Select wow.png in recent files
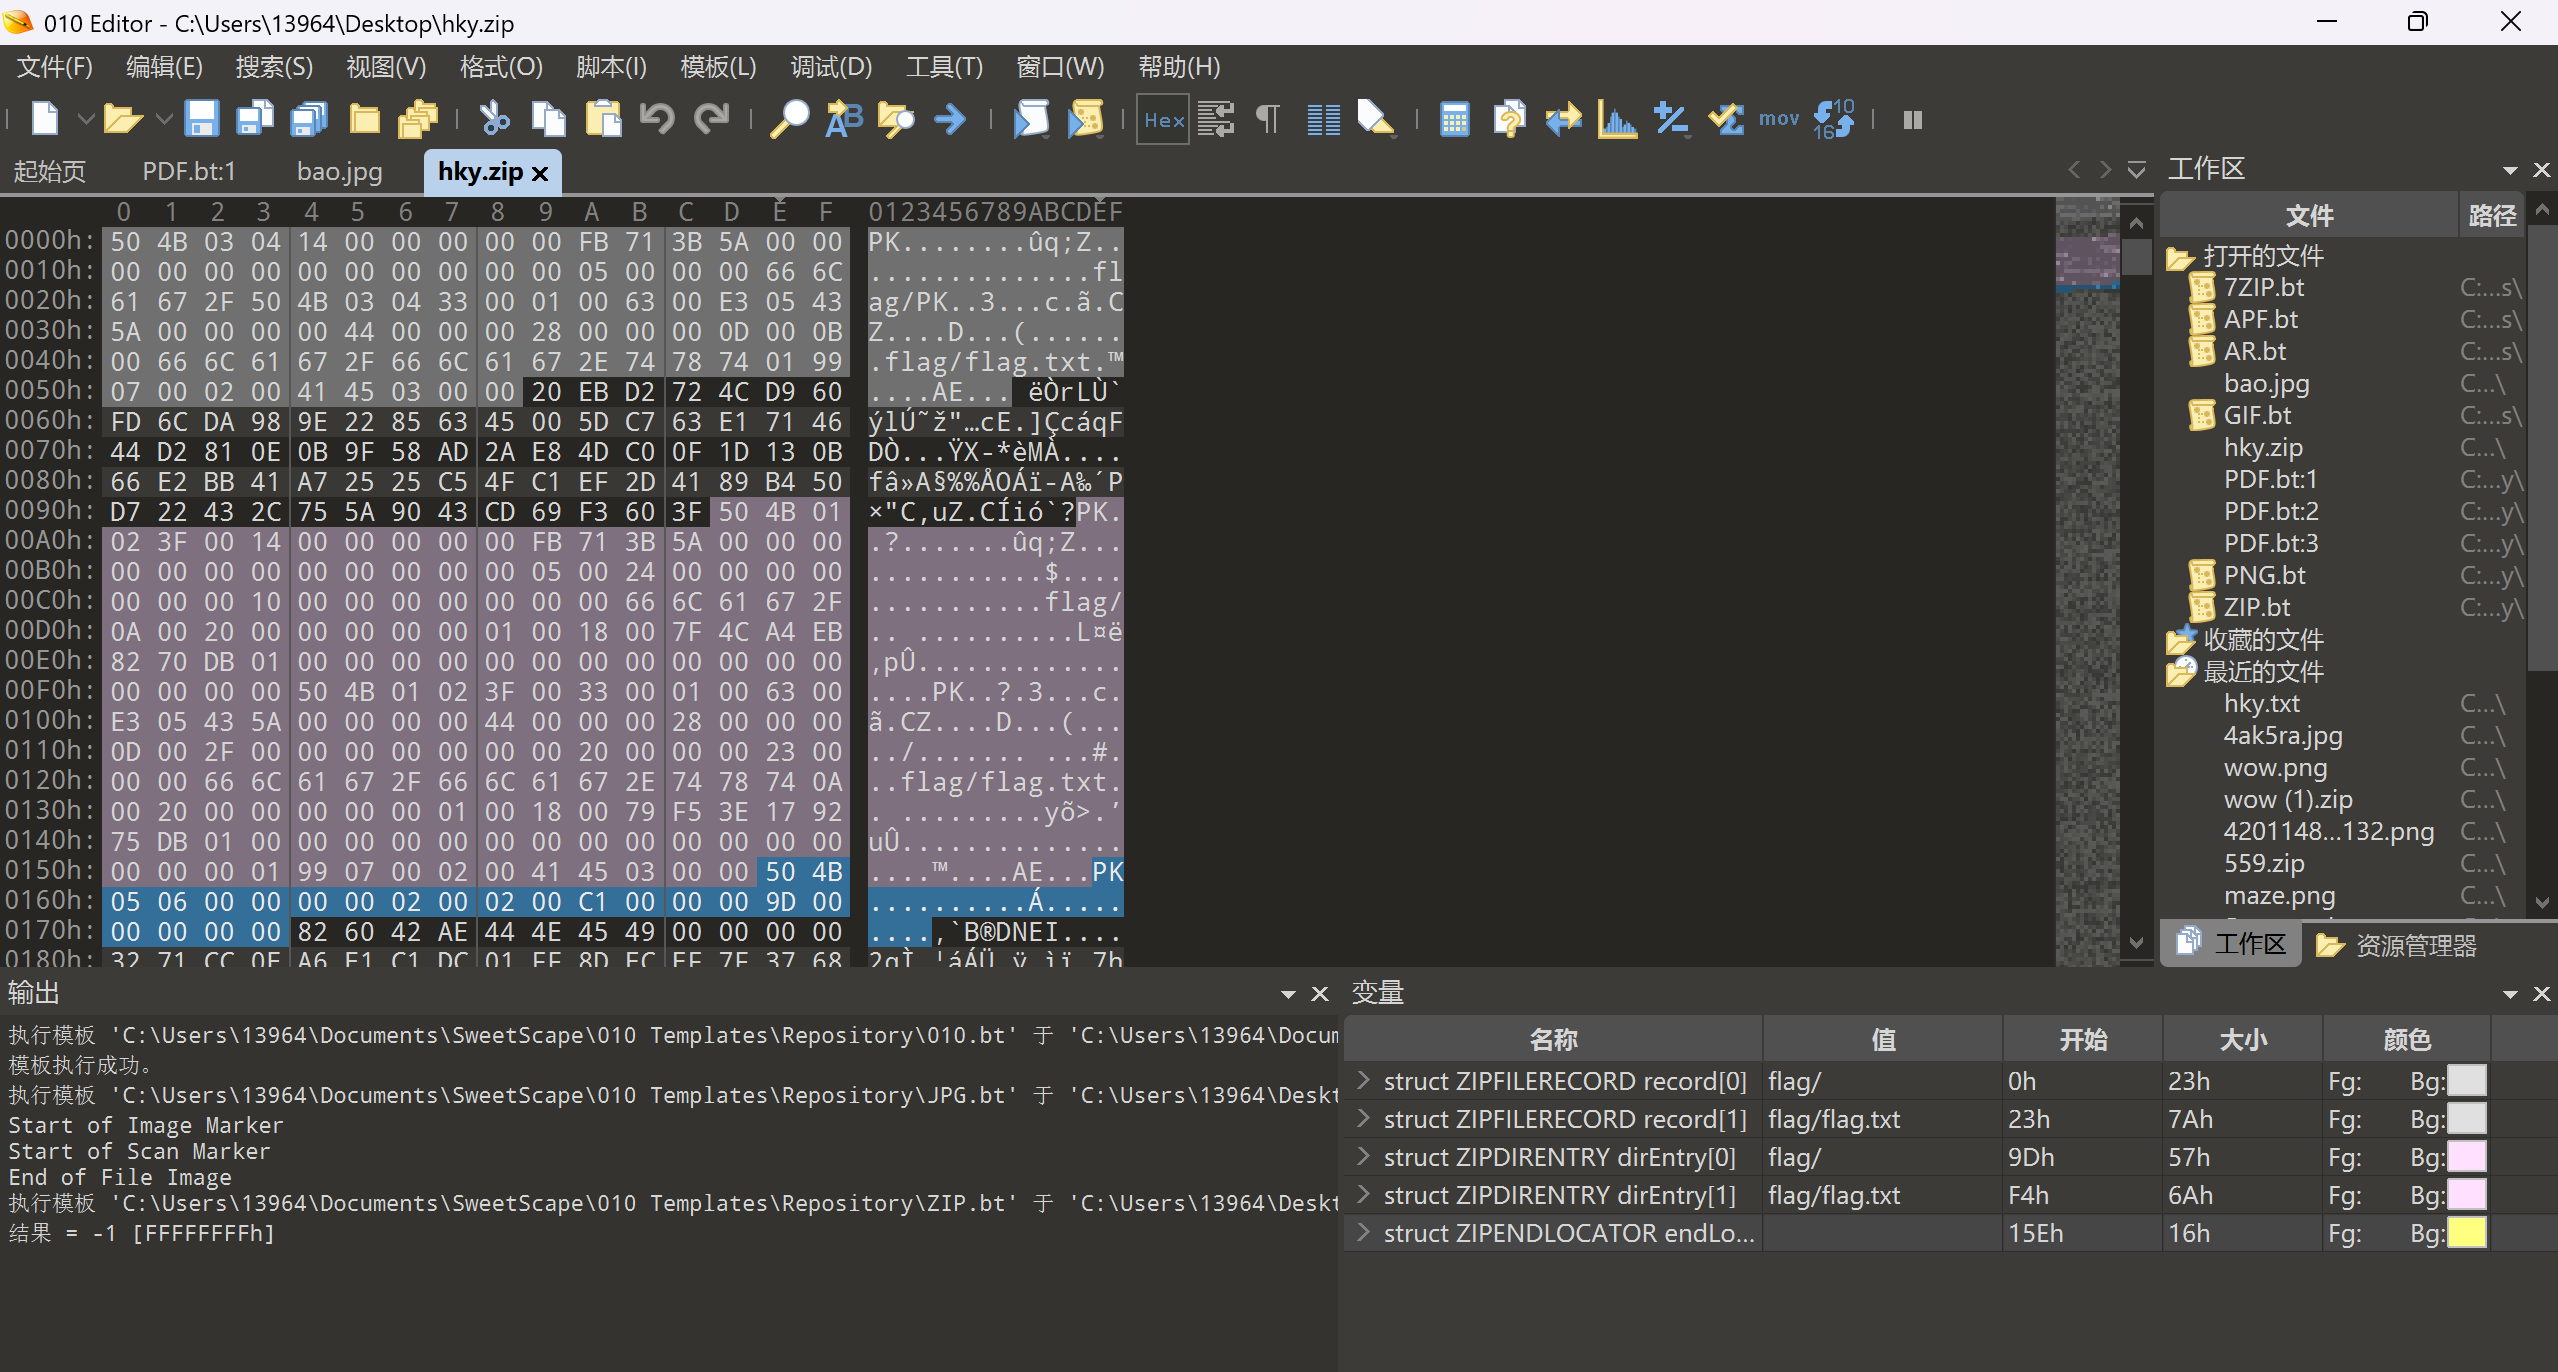The width and height of the screenshot is (2558, 1372). pos(2275,767)
